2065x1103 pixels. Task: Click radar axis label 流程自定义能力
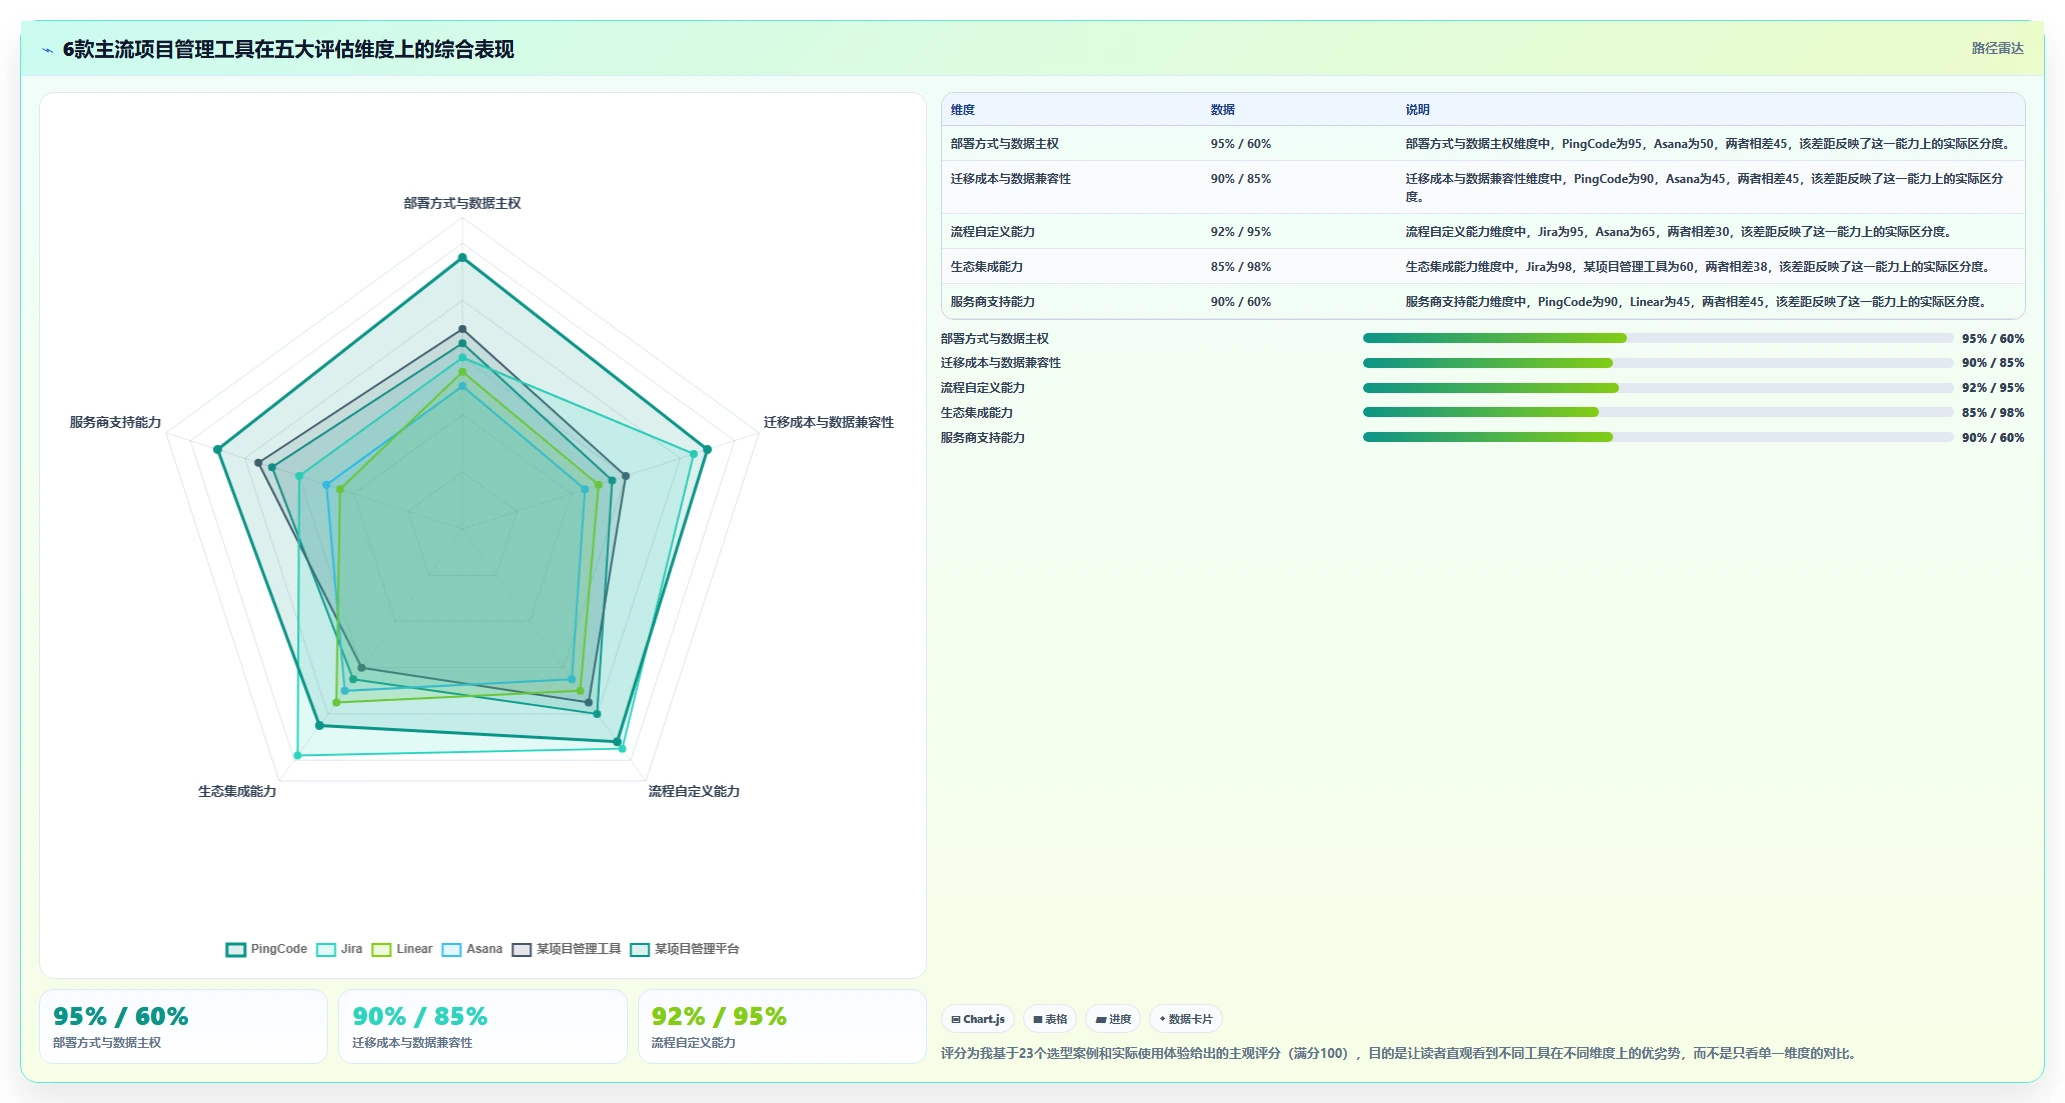point(694,791)
